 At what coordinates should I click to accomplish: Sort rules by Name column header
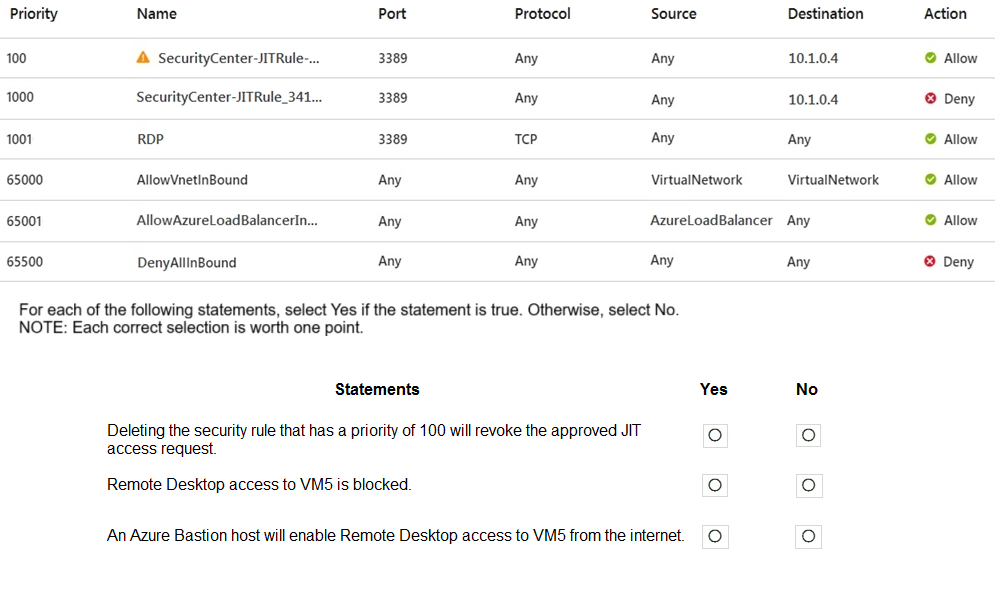pyautogui.click(x=157, y=14)
